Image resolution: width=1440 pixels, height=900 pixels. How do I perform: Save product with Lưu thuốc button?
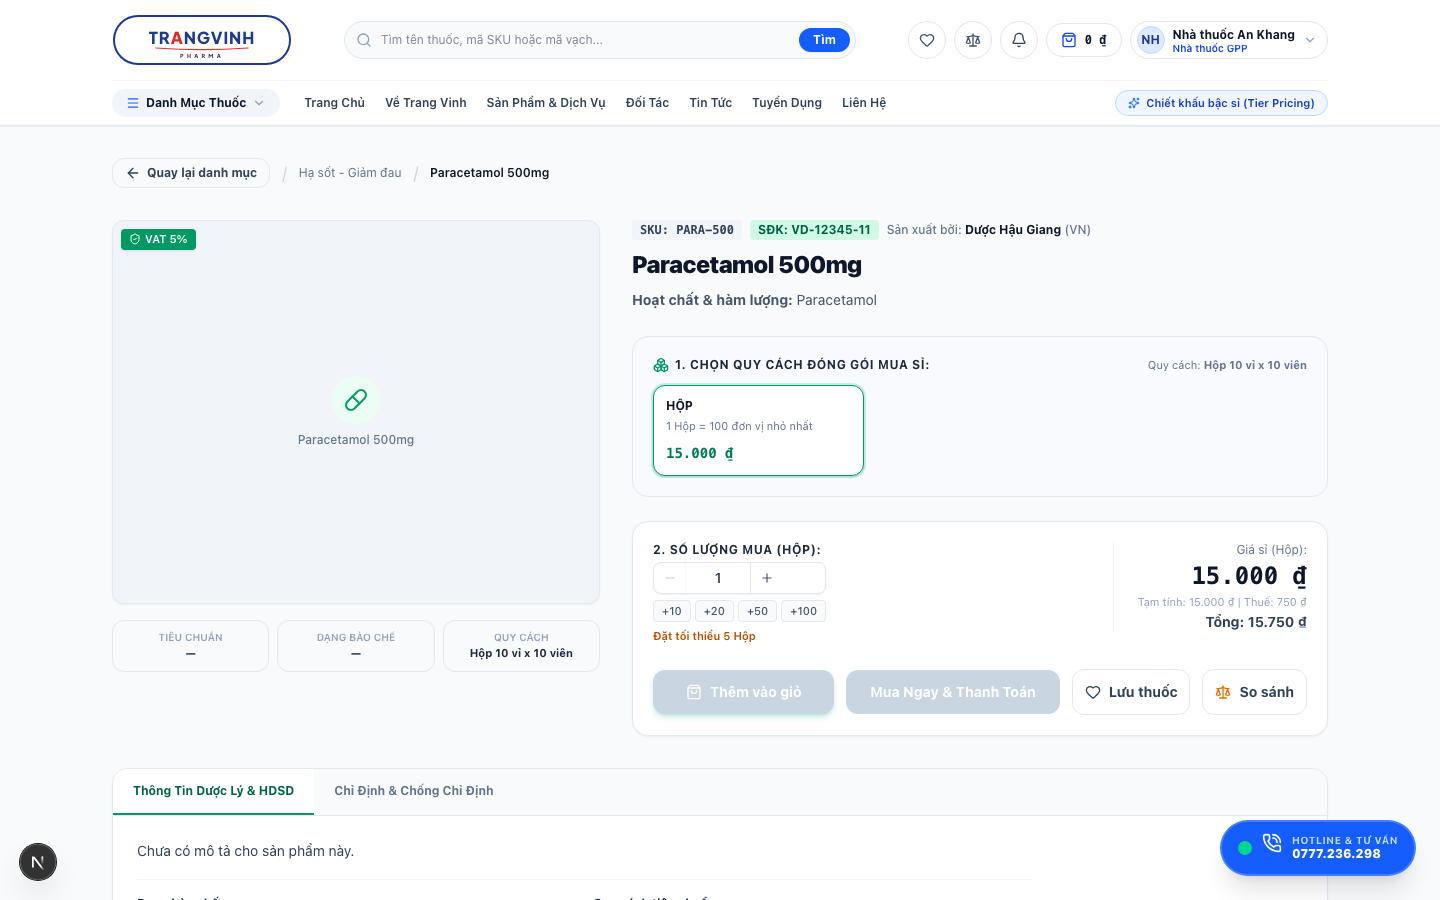tap(1131, 692)
